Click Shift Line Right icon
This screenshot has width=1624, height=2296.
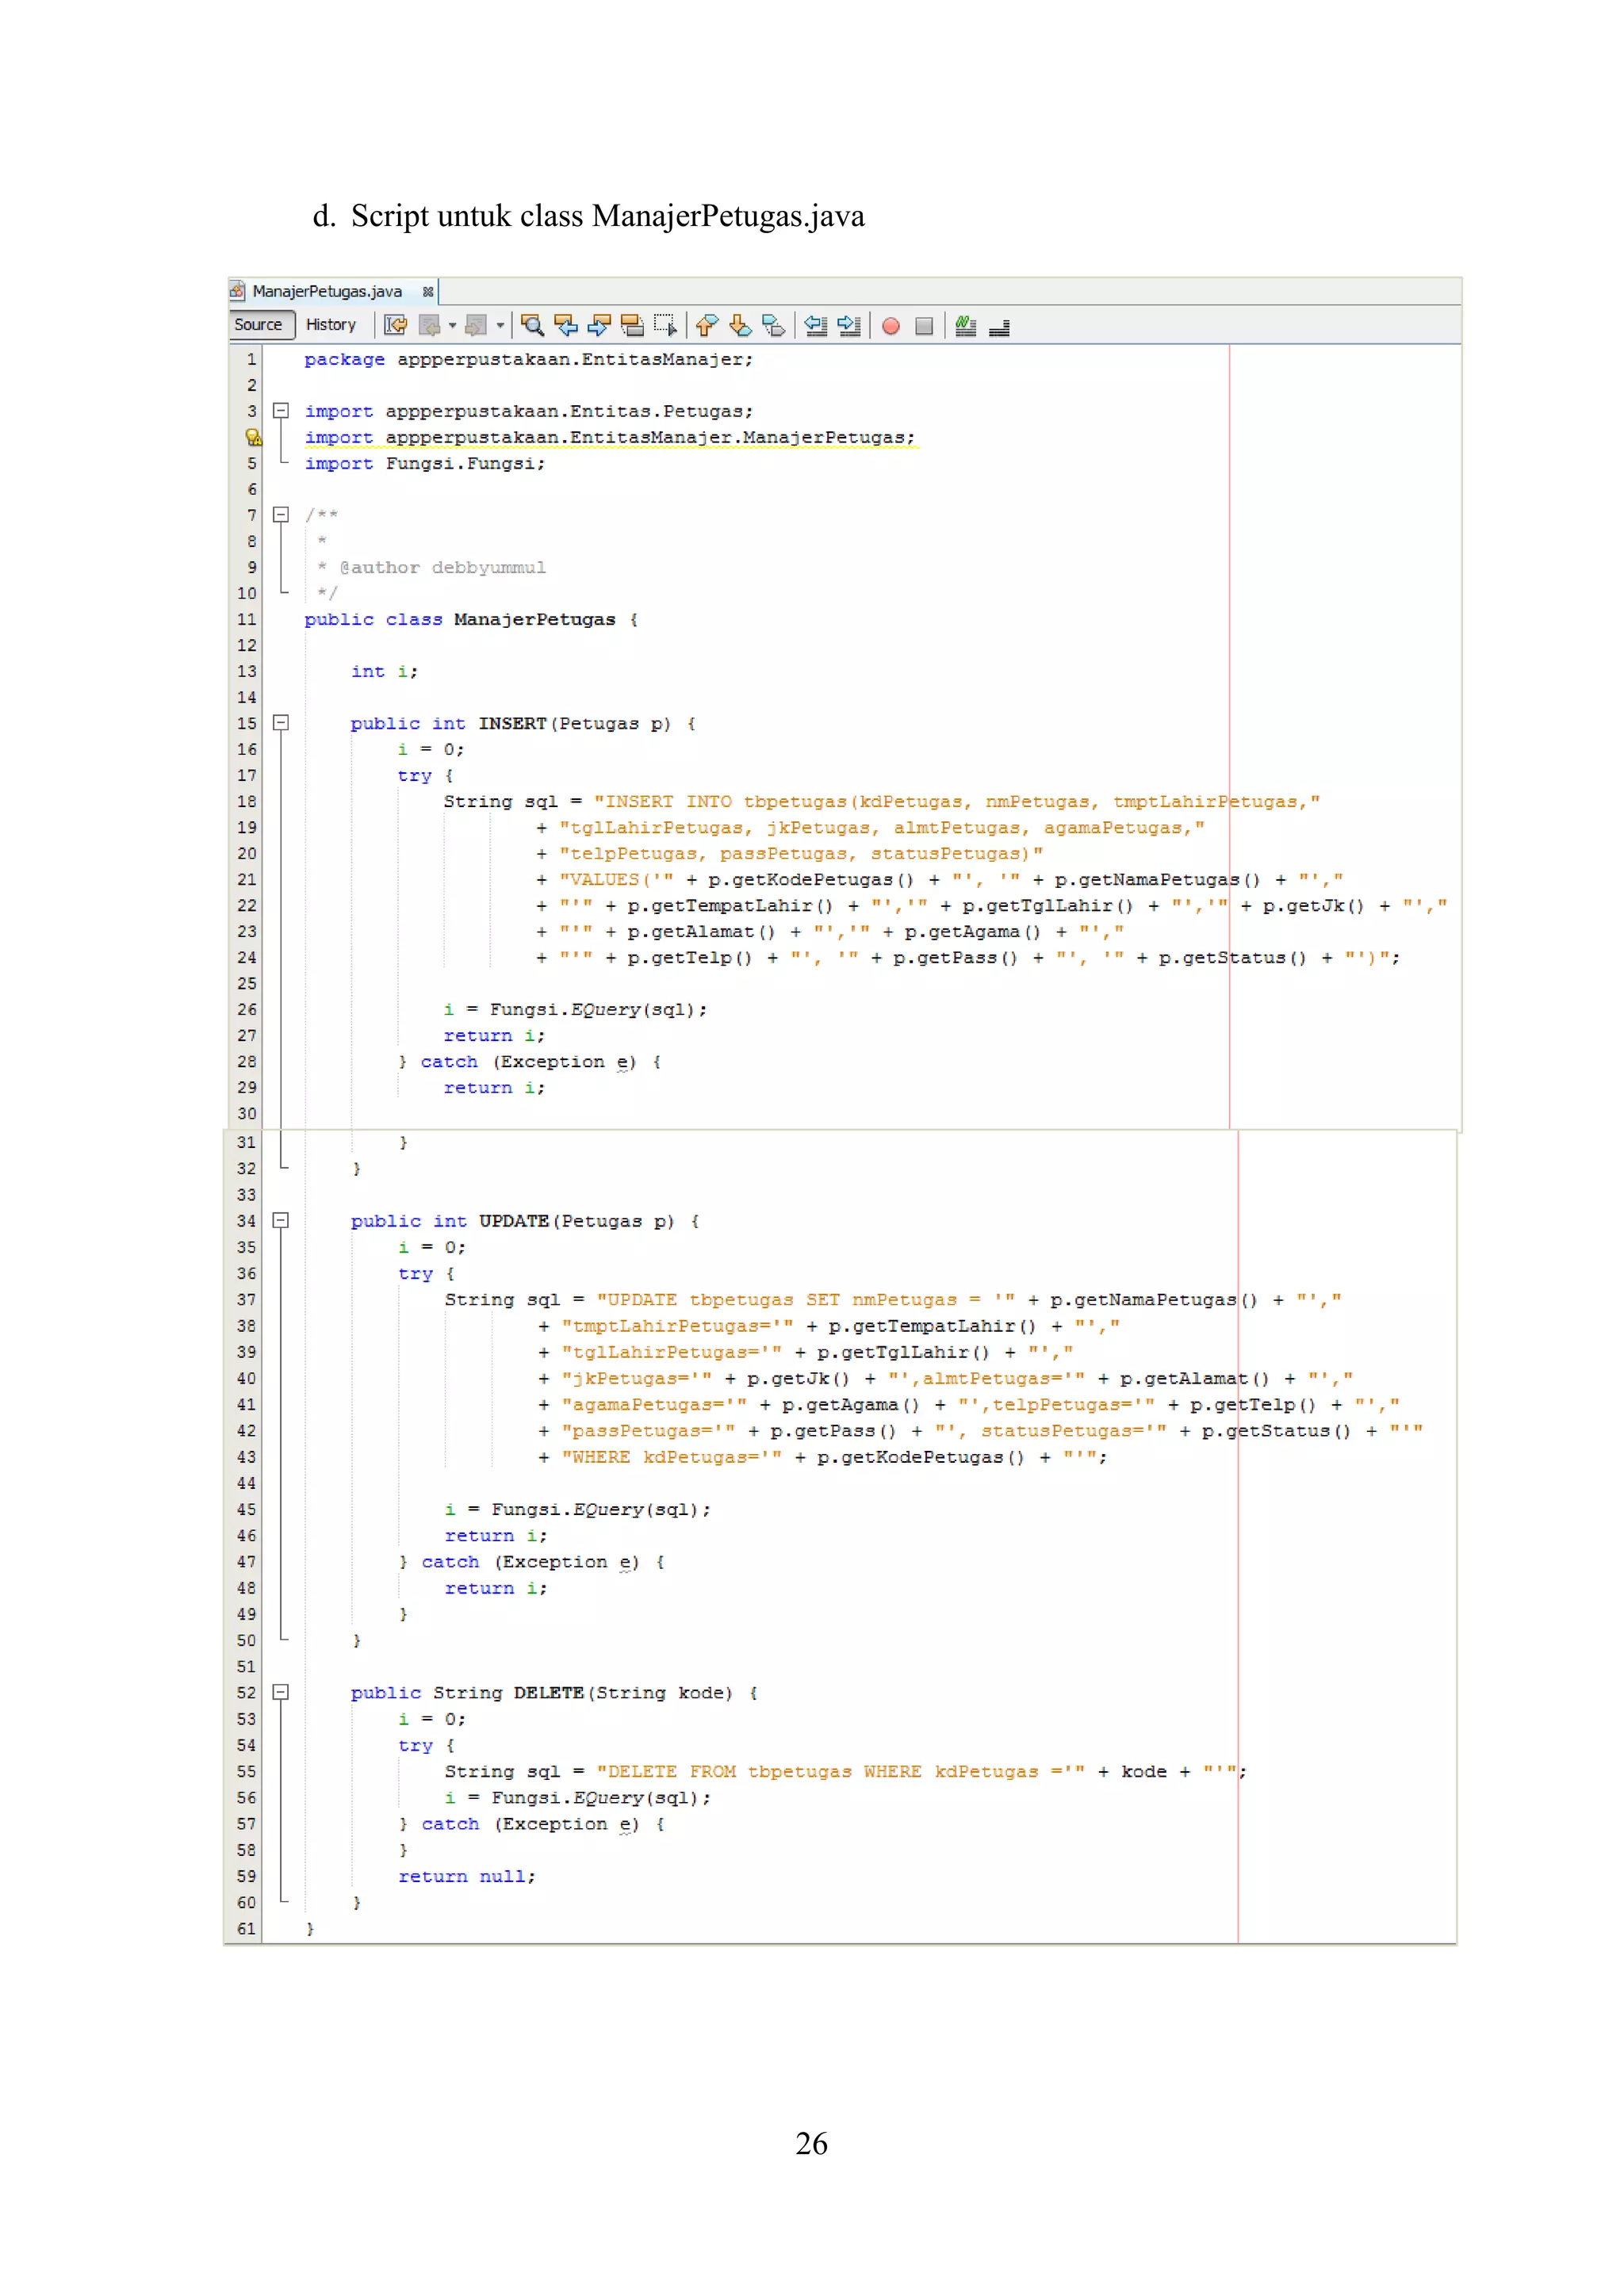(x=849, y=325)
